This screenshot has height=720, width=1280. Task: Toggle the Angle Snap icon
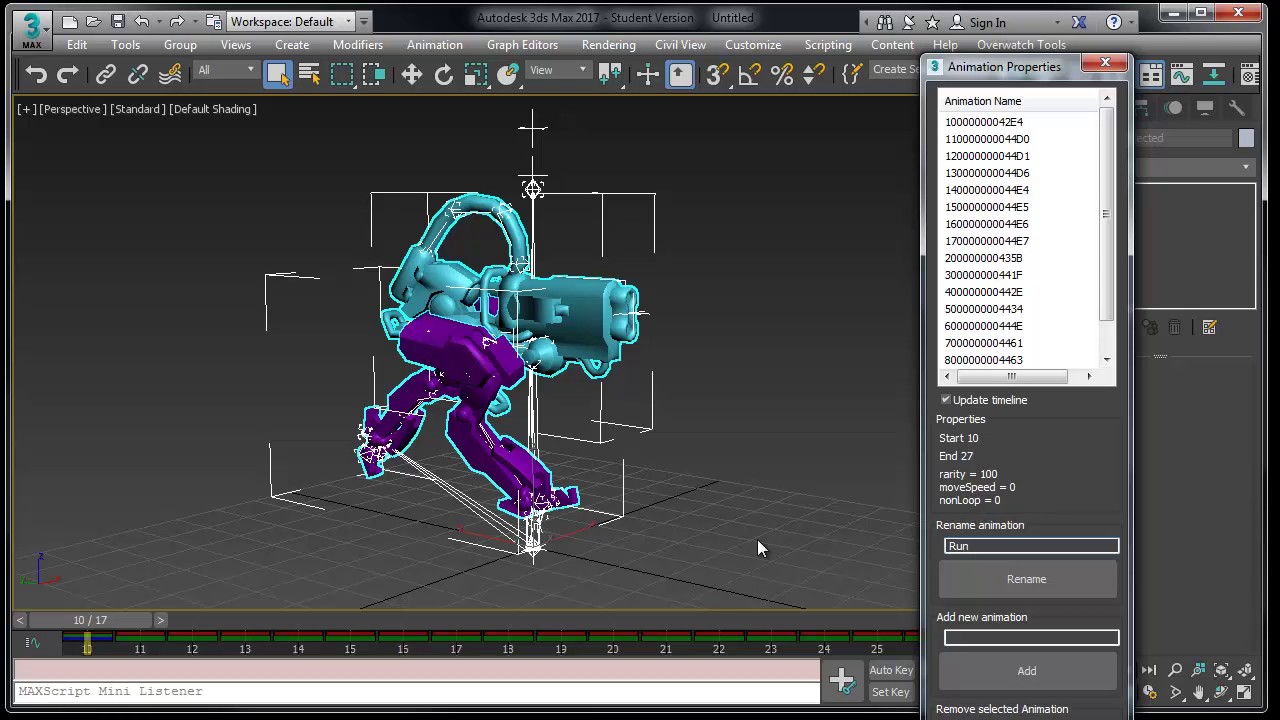click(749, 75)
